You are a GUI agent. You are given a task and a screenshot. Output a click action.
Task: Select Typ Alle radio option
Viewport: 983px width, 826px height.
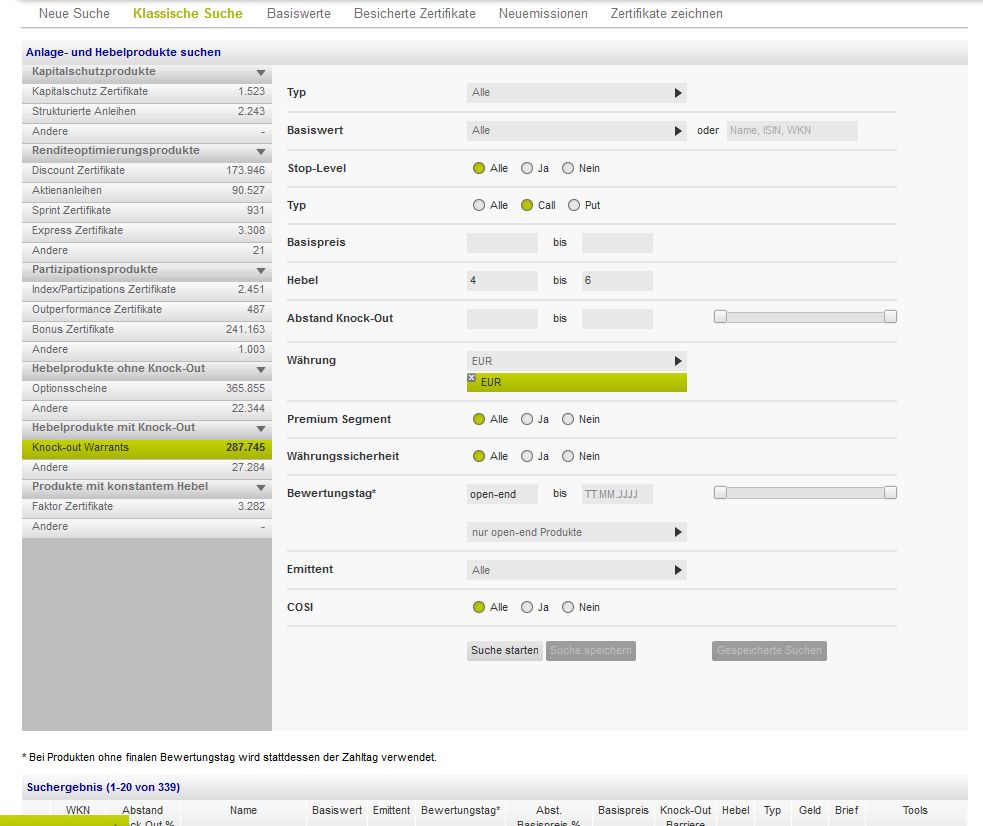click(x=479, y=205)
